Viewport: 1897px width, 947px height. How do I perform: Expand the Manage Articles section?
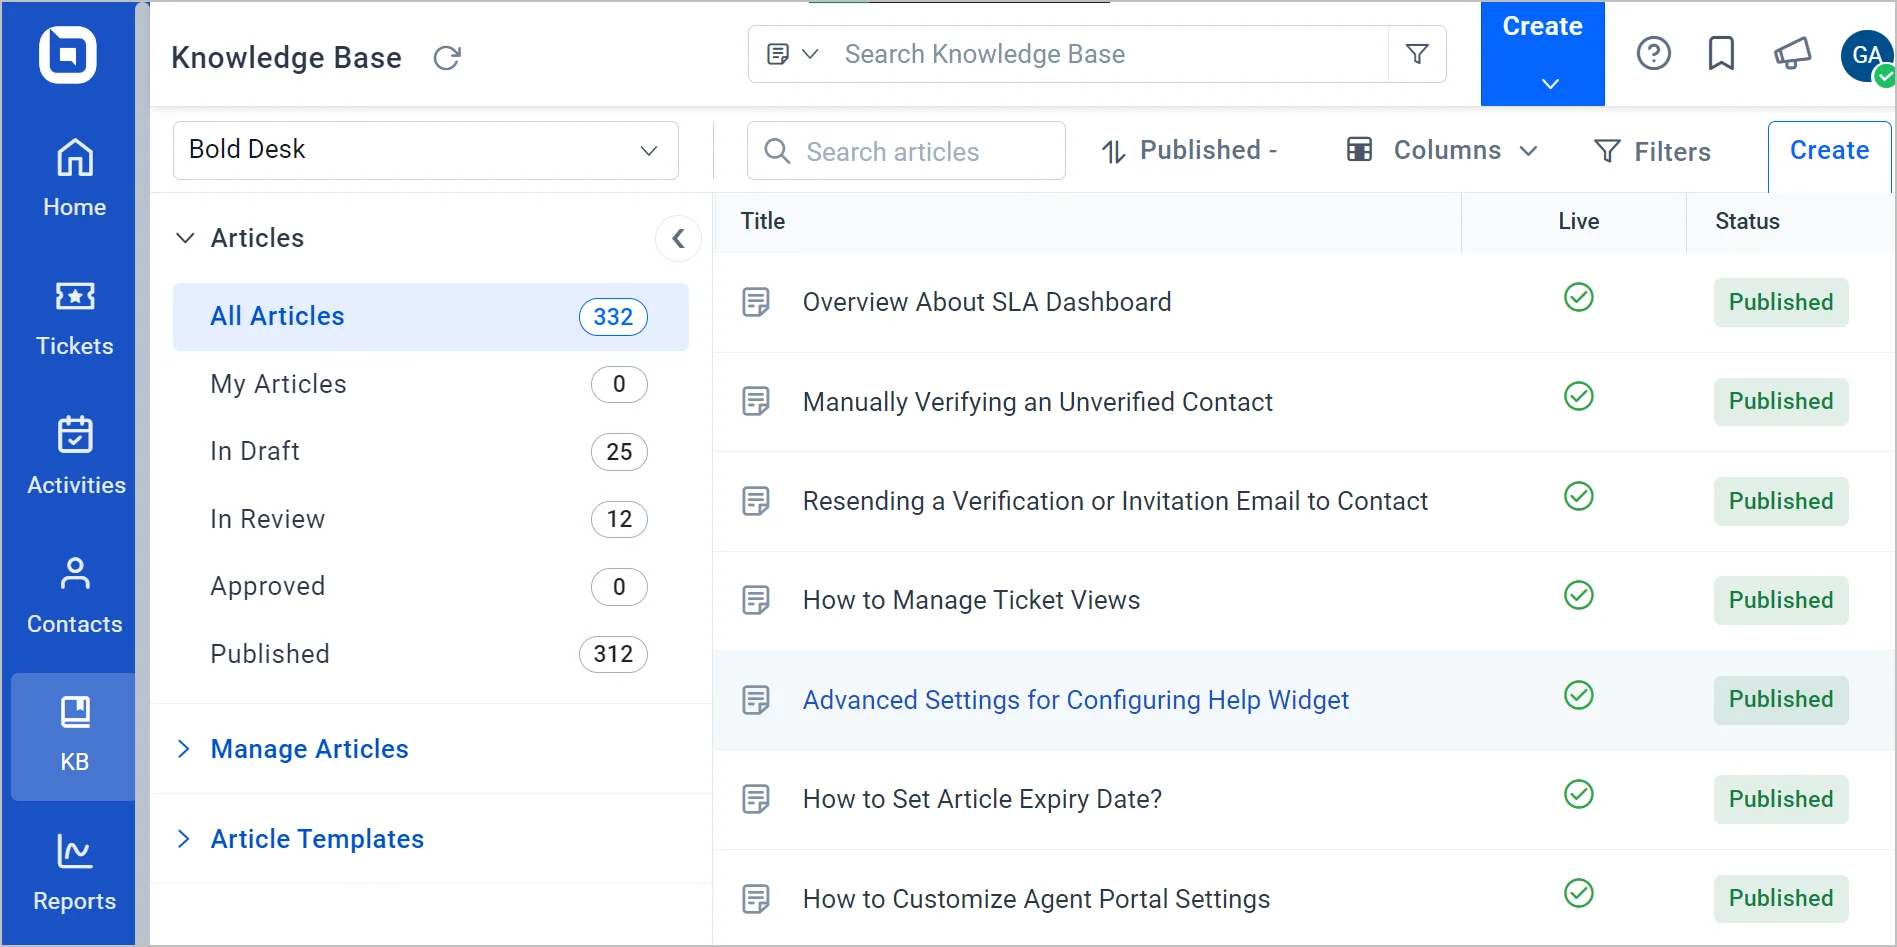[308, 749]
